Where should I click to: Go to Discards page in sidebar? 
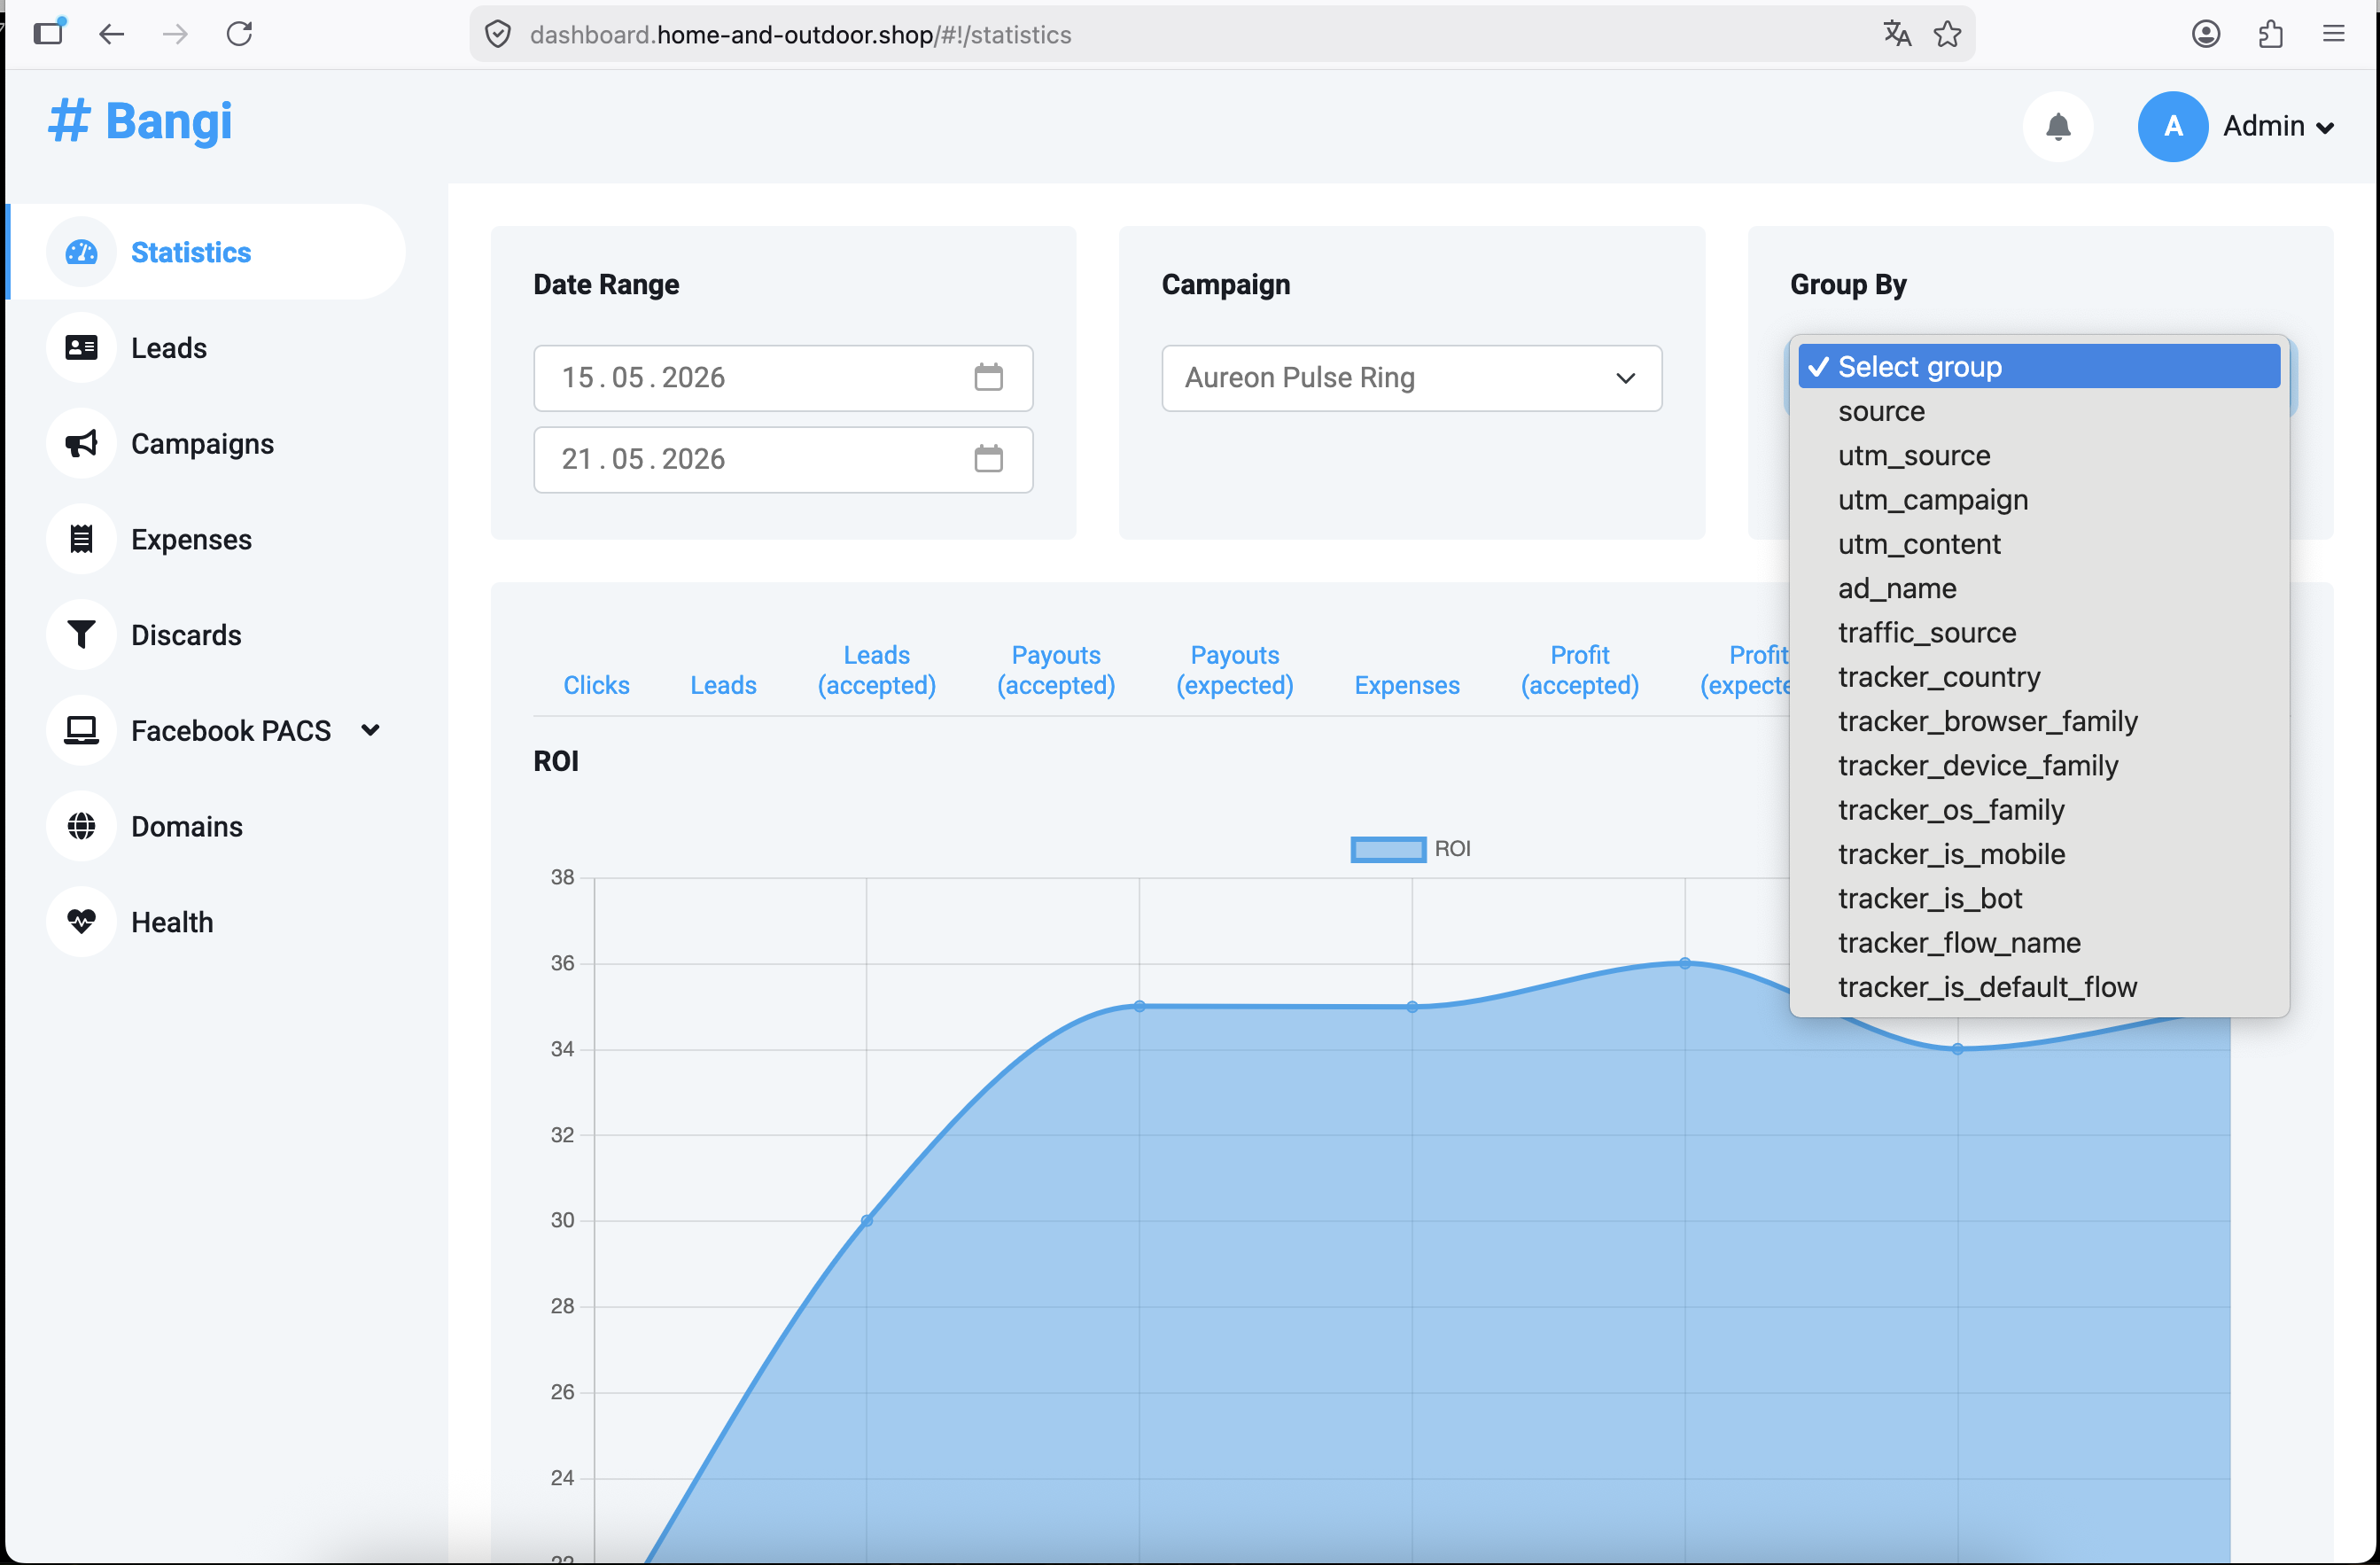(x=186, y=635)
